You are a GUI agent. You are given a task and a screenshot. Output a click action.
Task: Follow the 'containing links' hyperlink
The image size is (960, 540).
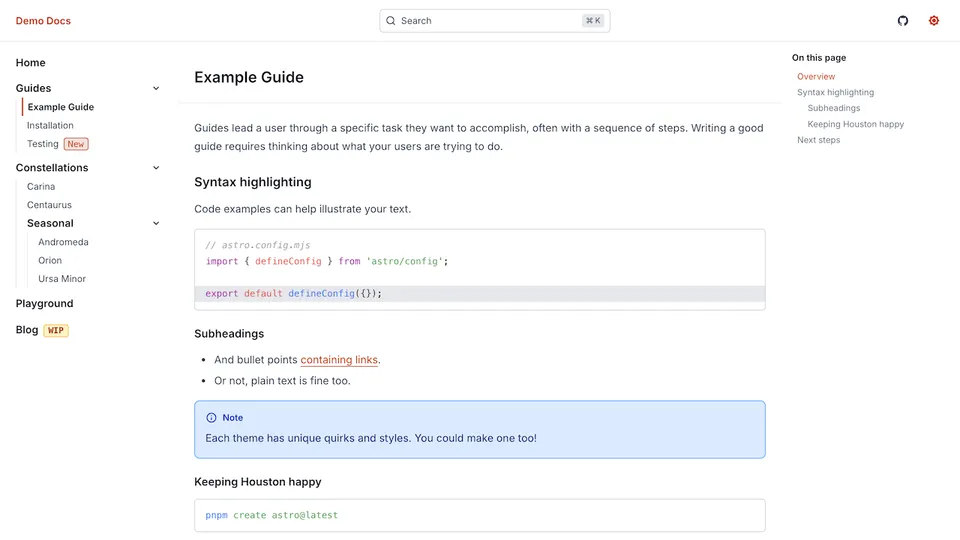(x=339, y=360)
